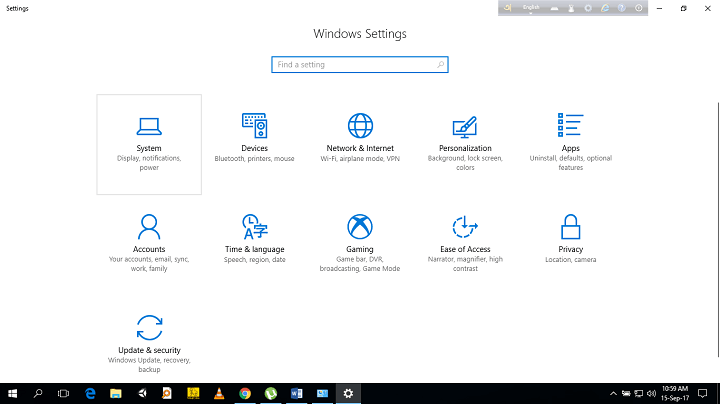Open the Action Center notifications icon
Screen dimensions: 720x404
(703, 393)
